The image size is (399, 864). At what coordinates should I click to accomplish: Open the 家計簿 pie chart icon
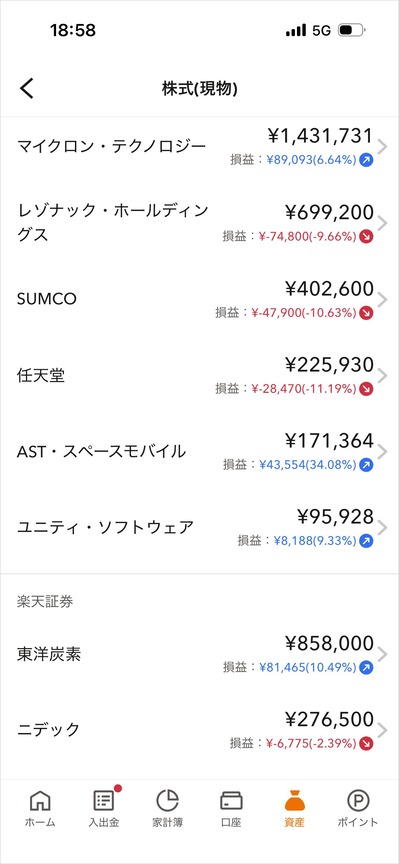click(168, 800)
